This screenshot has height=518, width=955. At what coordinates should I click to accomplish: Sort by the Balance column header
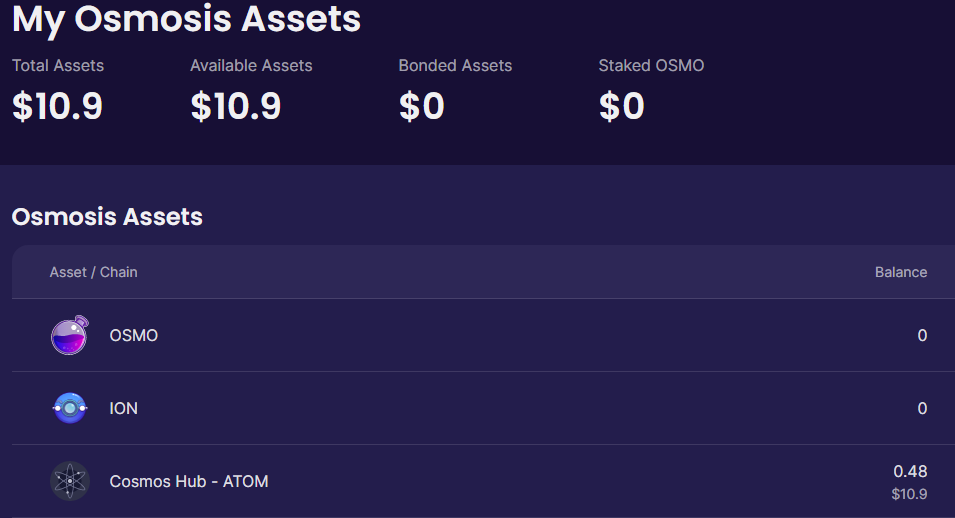point(901,272)
